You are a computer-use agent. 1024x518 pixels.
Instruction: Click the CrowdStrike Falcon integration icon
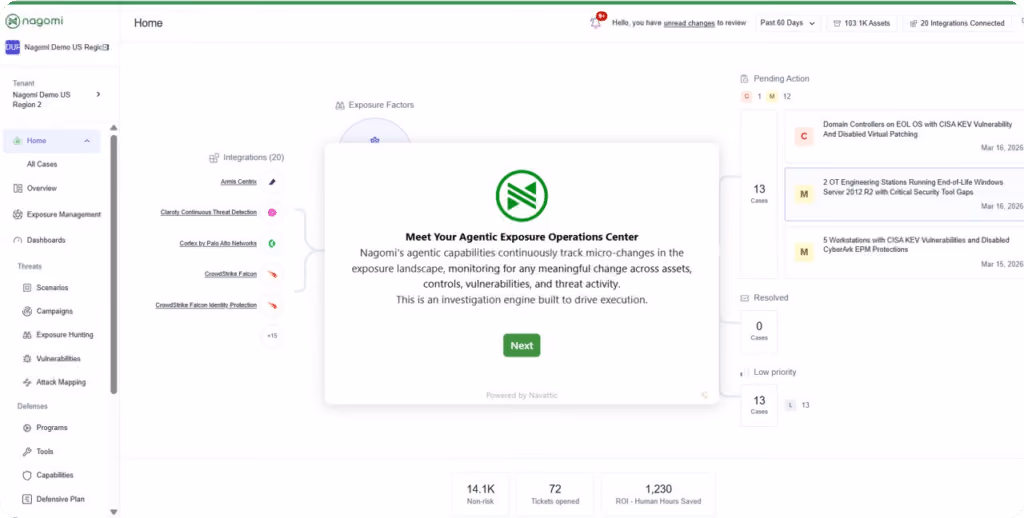click(x=272, y=274)
